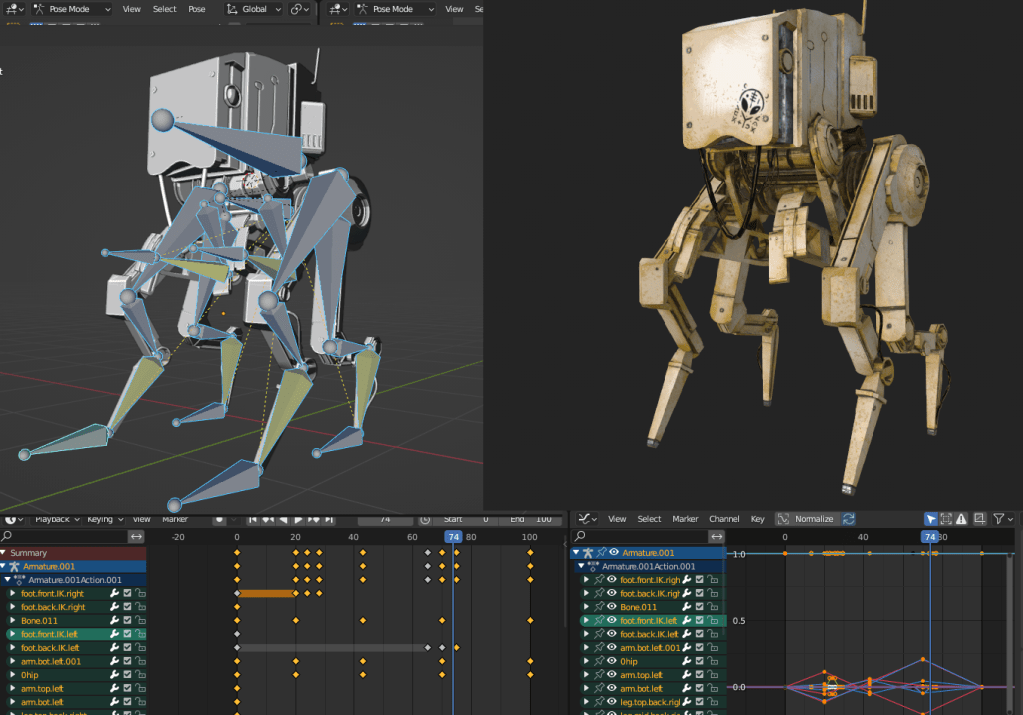
Task: Click wrench modifier icon on Bone.011 timeline row
Action: pos(114,621)
